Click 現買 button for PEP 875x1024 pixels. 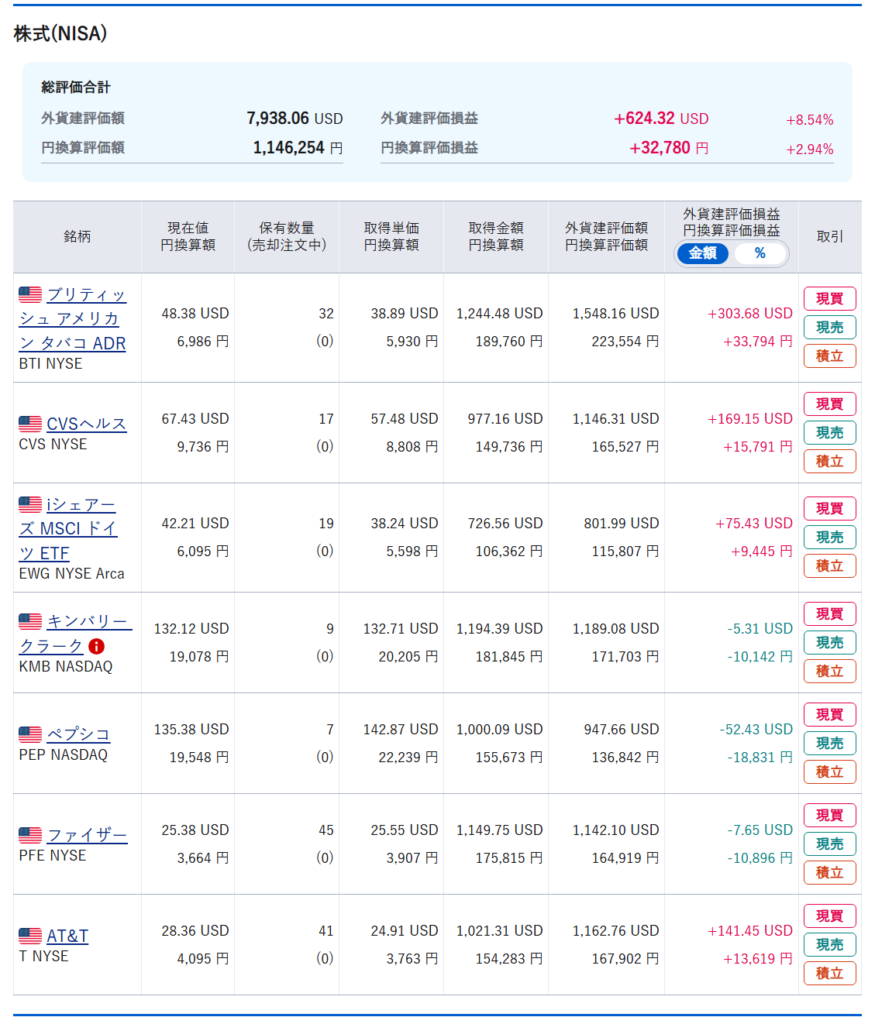click(829, 714)
